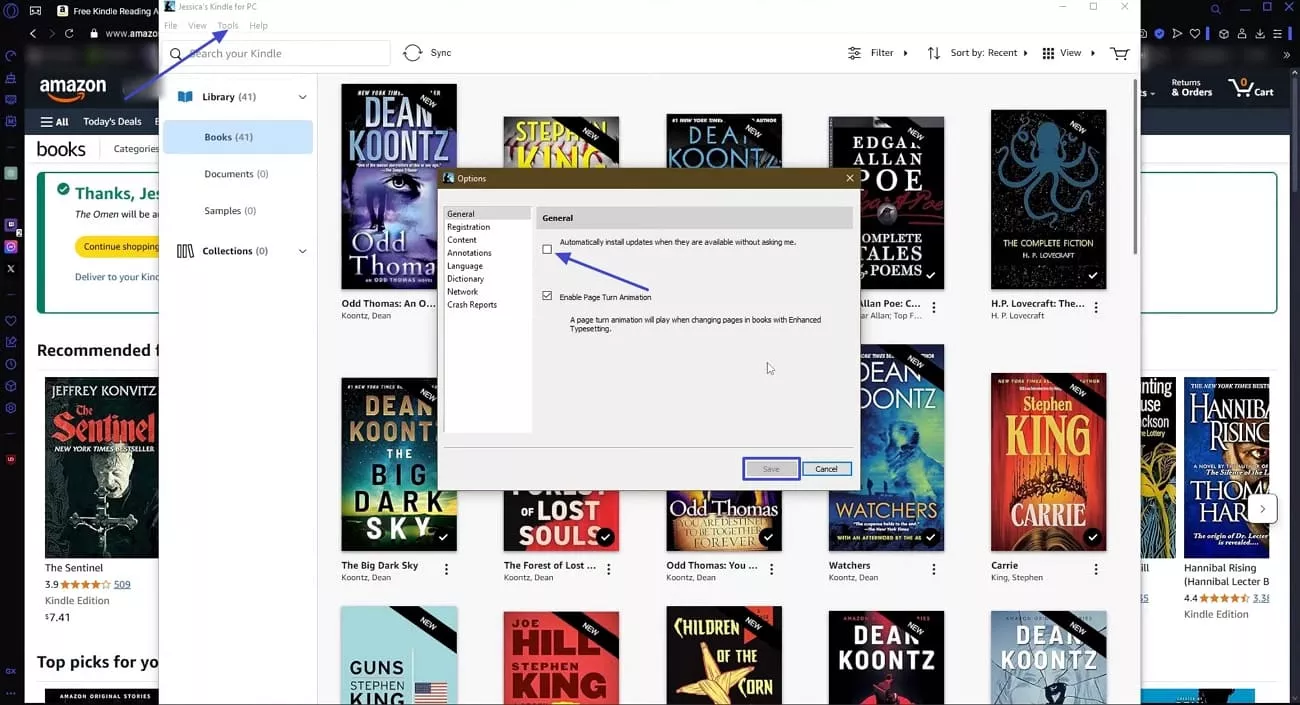Uncheck Enable Page Turn Animation
The height and width of the screenshot is (705, 1300).
[x=547, y=295]
